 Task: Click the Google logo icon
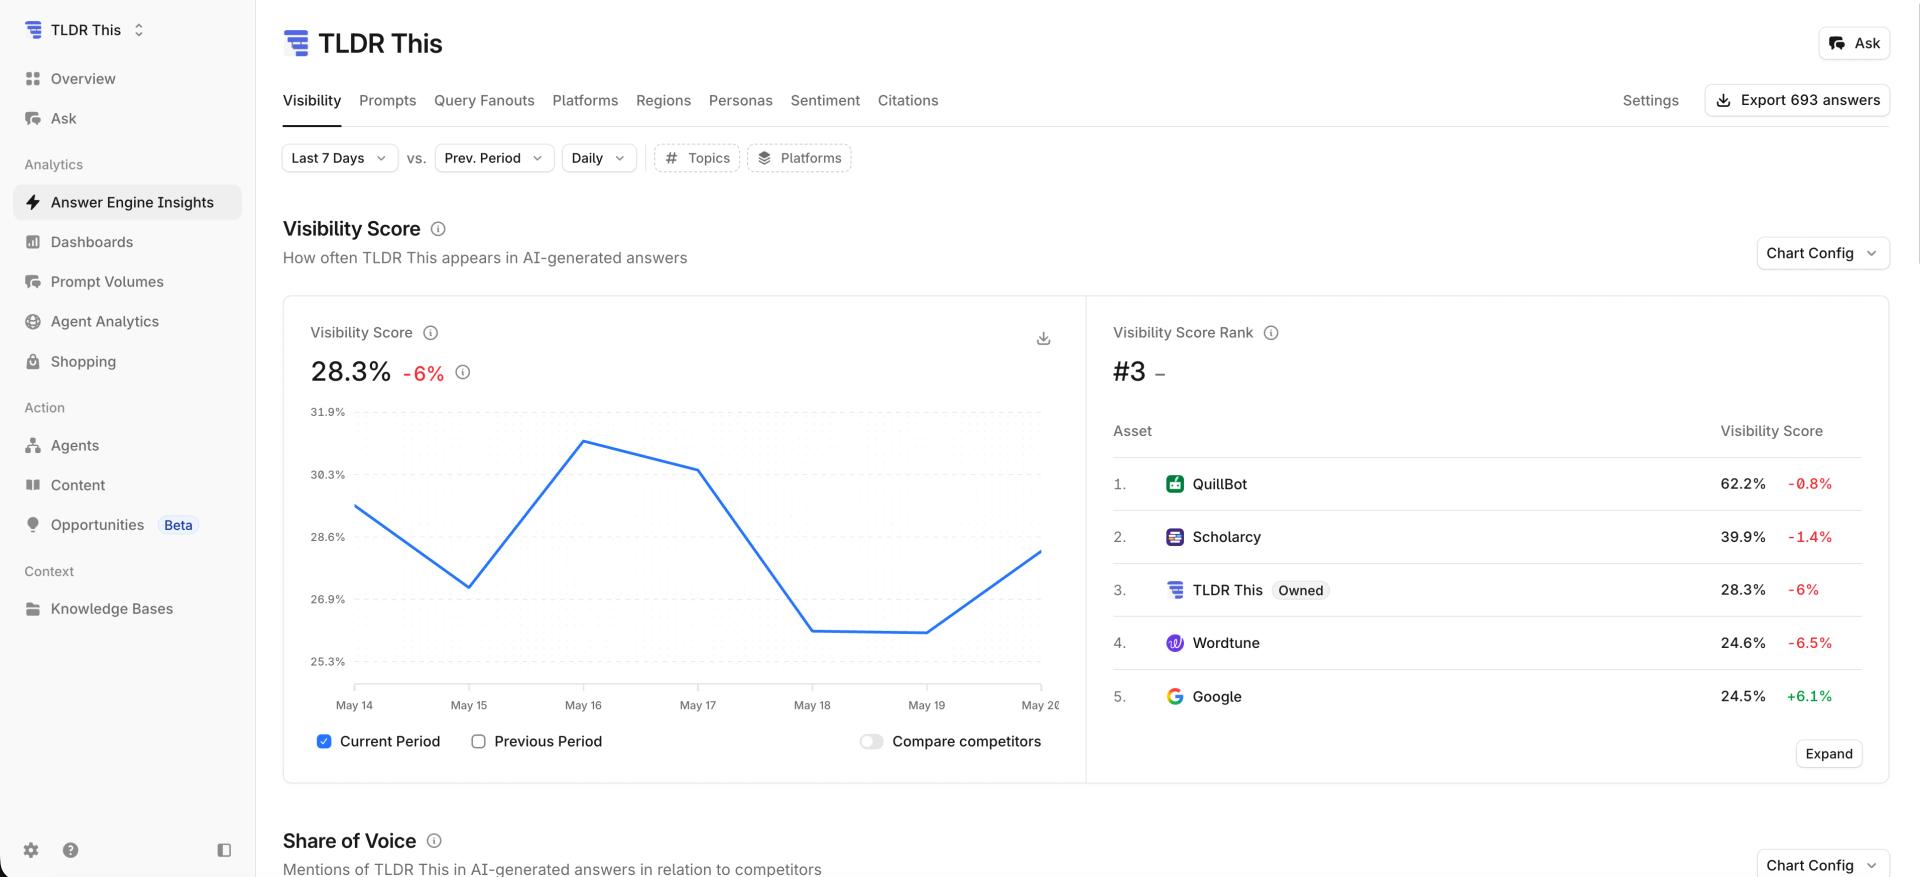pyautogui.click(x=1175, y=696)
